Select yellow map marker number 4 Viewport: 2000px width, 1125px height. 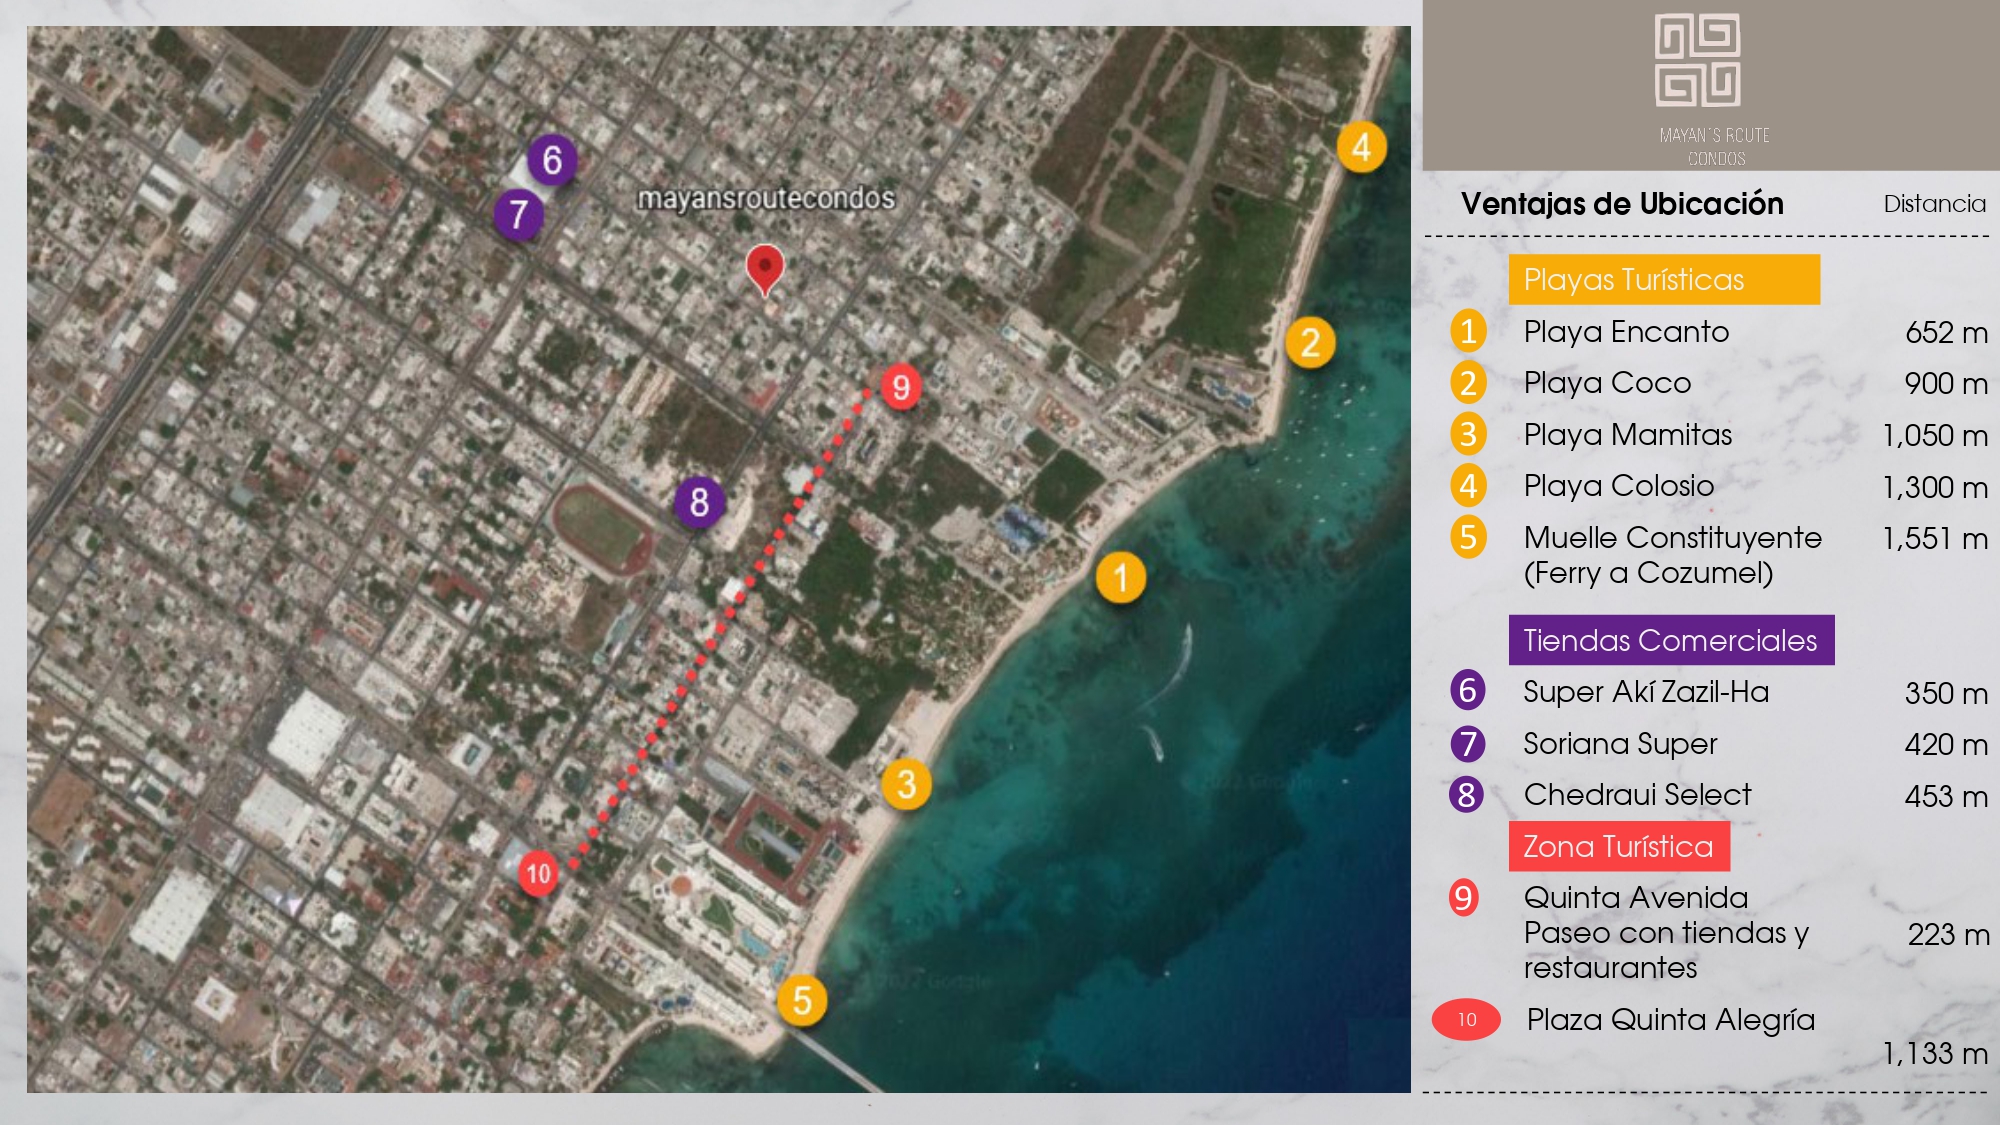coord(1361,148)
